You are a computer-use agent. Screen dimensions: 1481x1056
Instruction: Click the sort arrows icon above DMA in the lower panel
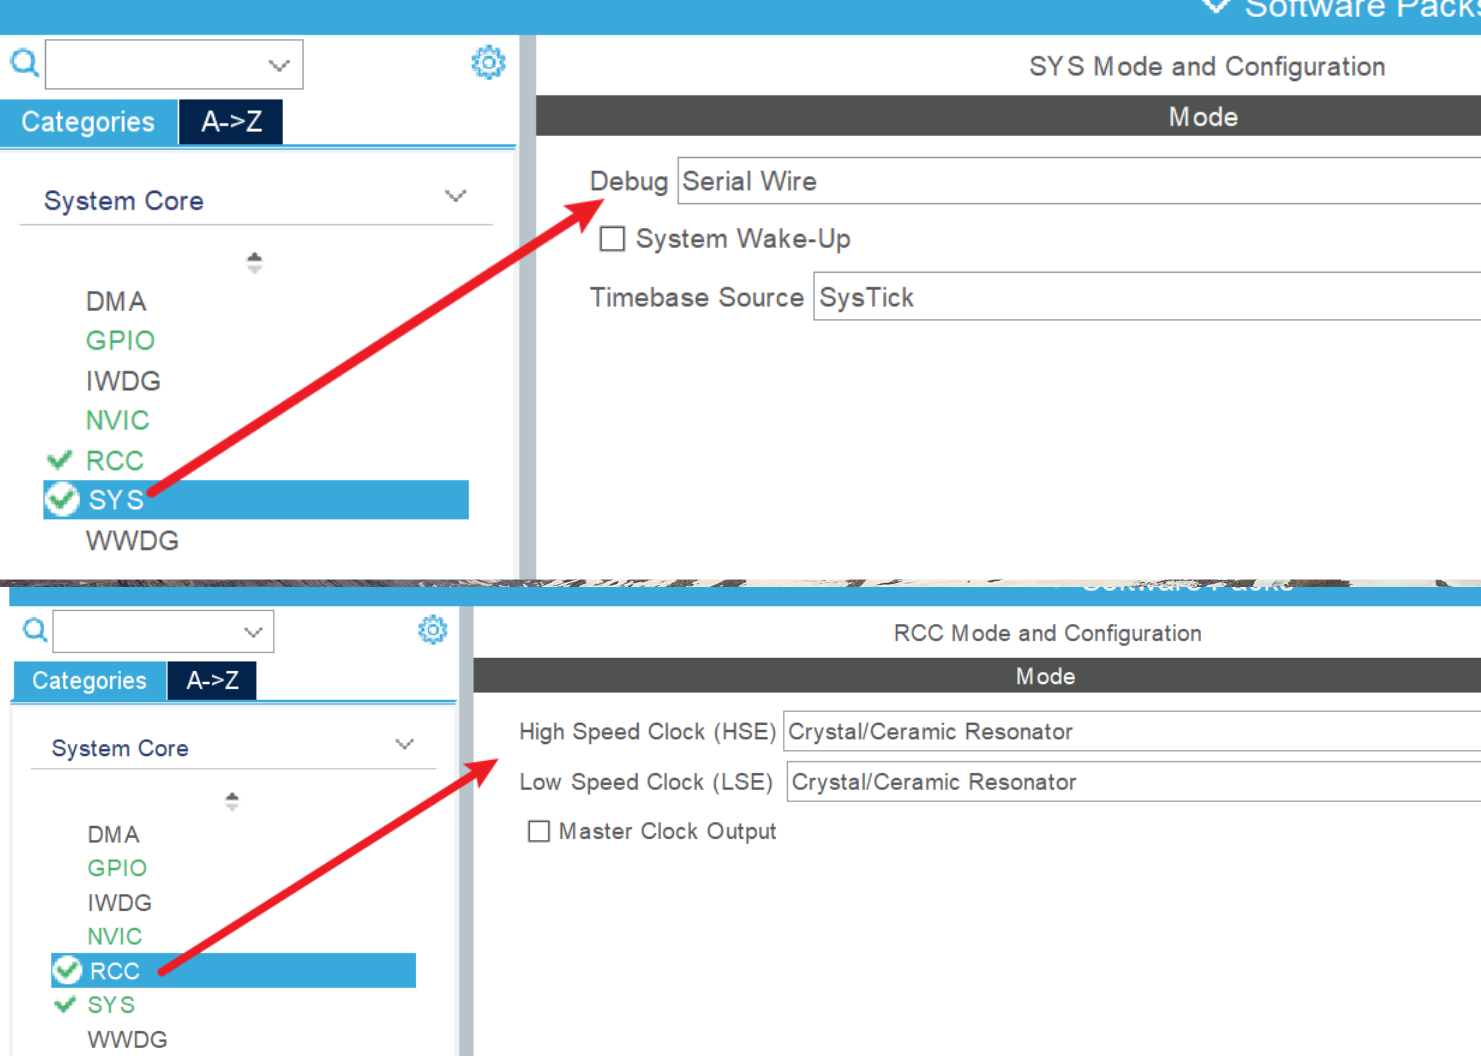pos(232,801)
